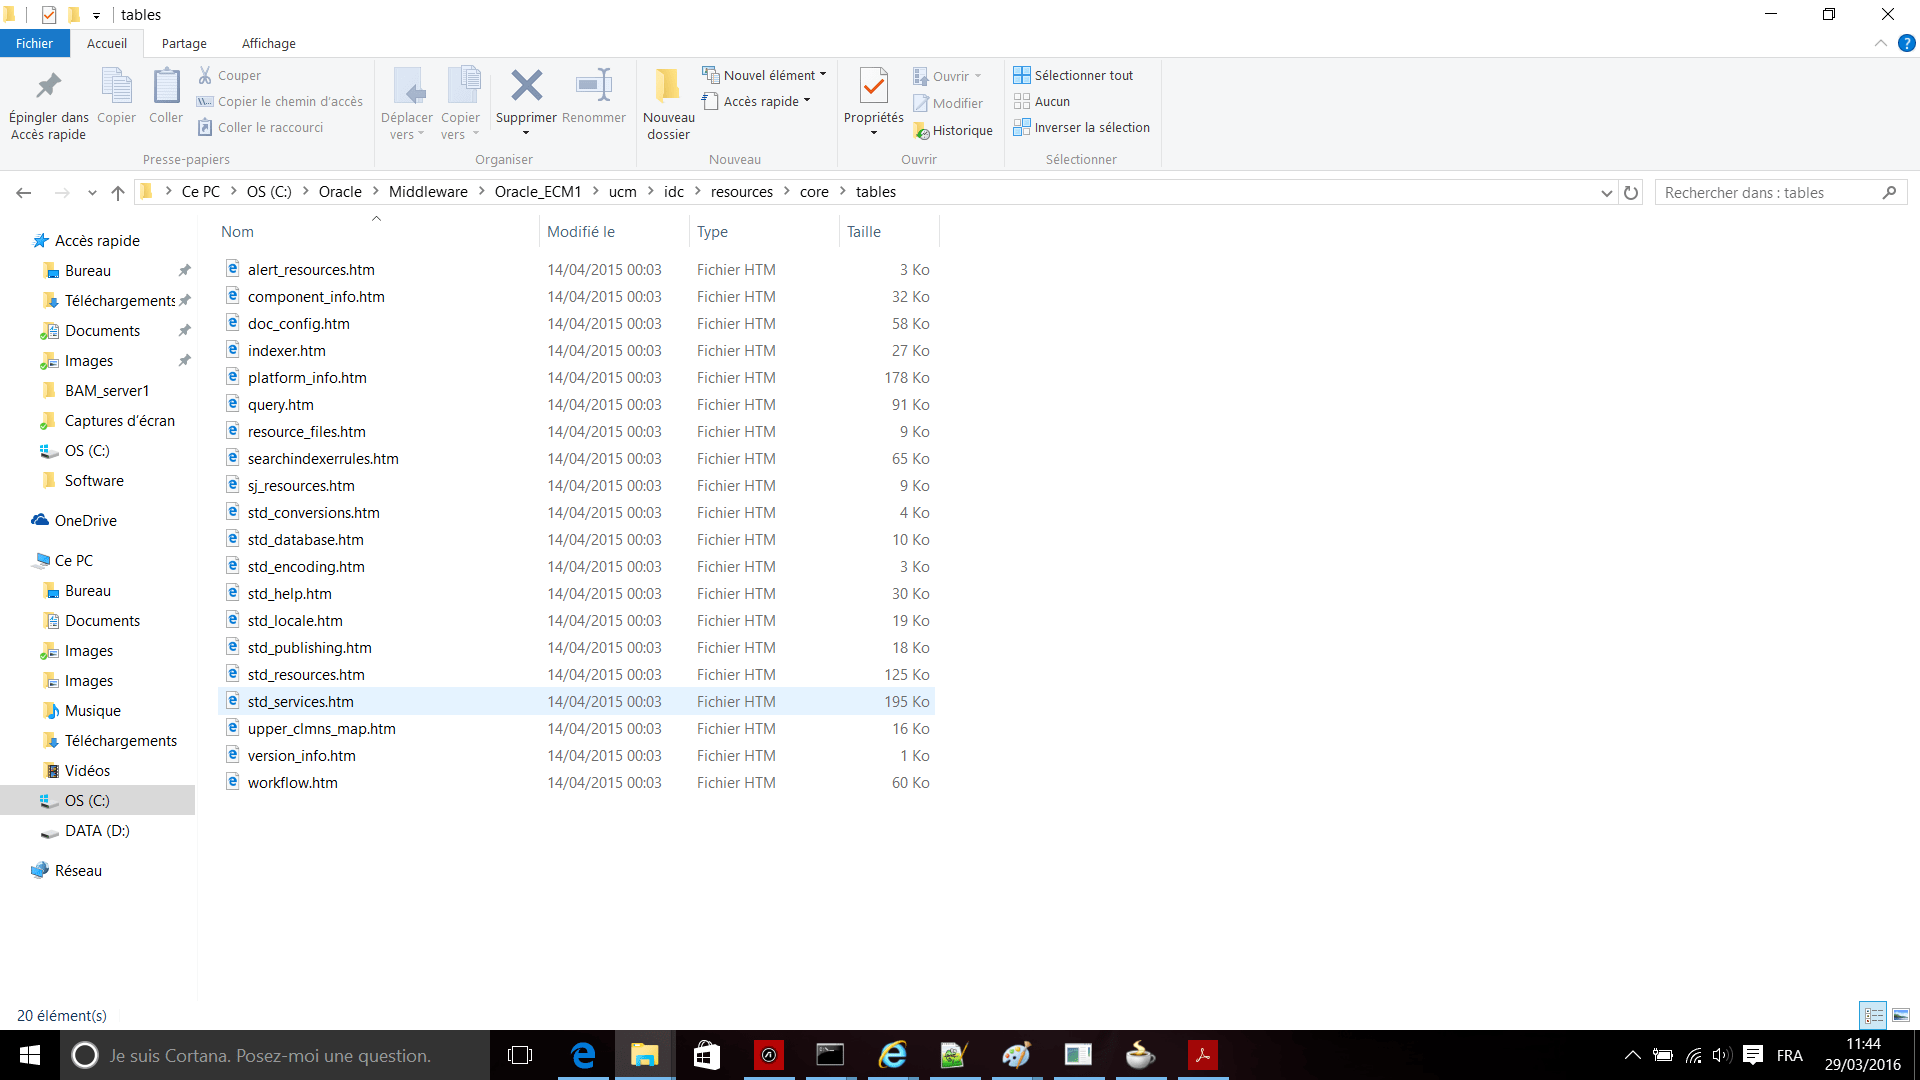
Task: Open the Affichage ribbon tab
Action: (x=268, y=43)
